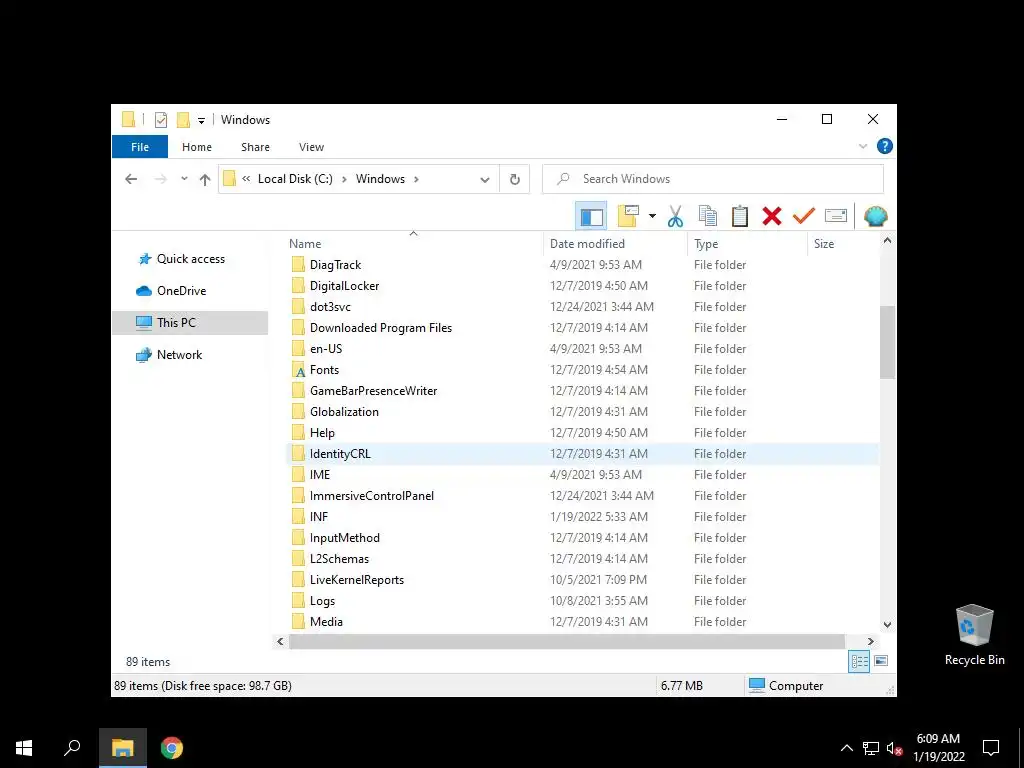Expand hidden breadcrumb path chevrons

pos(246,179)
